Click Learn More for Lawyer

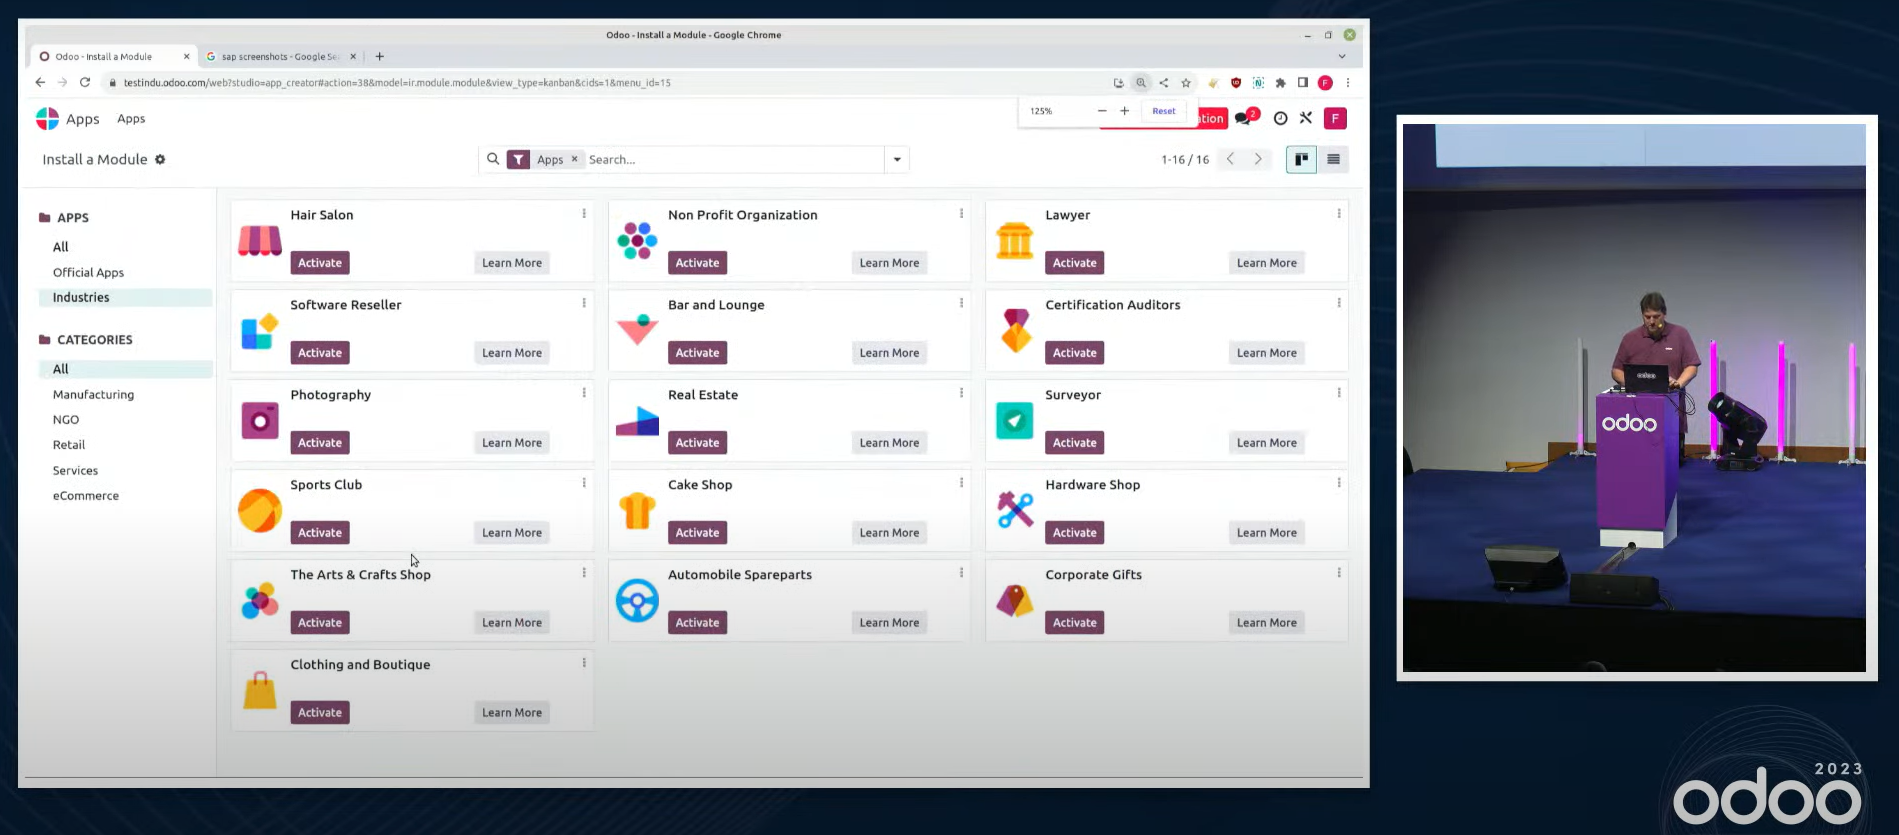tap(1266, 263)
